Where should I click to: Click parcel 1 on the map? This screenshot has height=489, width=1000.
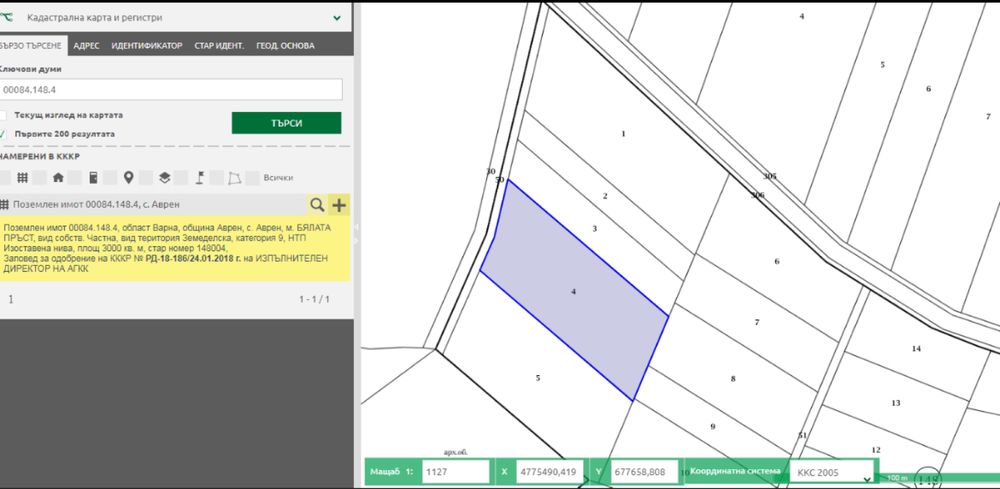pyautogui.click(x=623, y=134)
